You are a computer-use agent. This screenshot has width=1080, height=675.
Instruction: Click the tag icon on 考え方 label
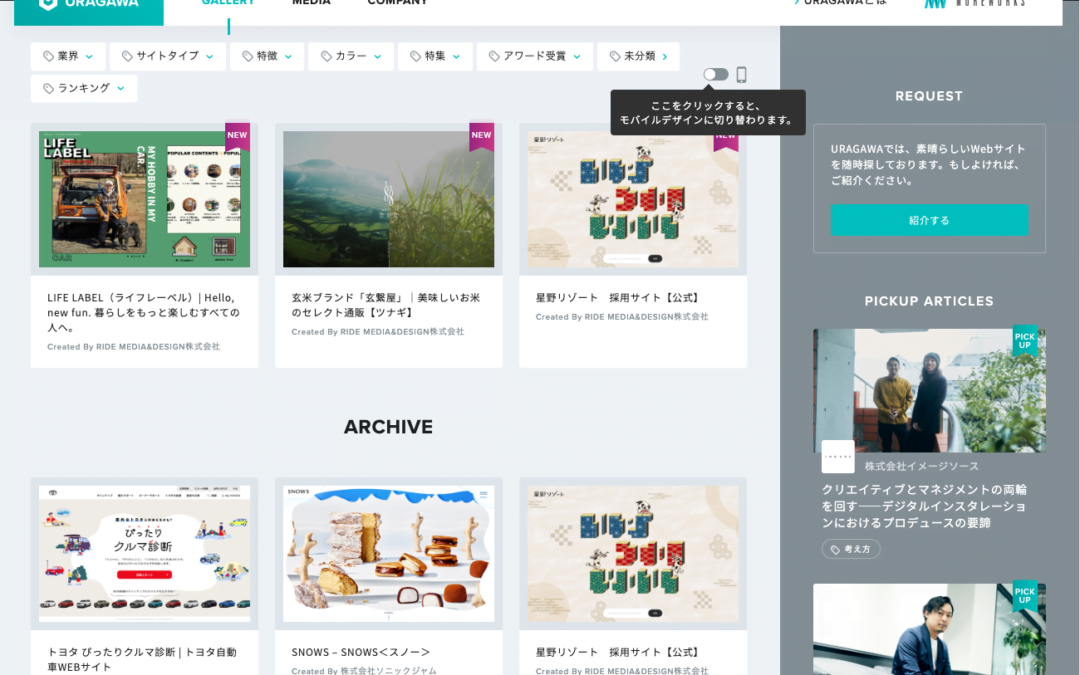click(835, 550)
